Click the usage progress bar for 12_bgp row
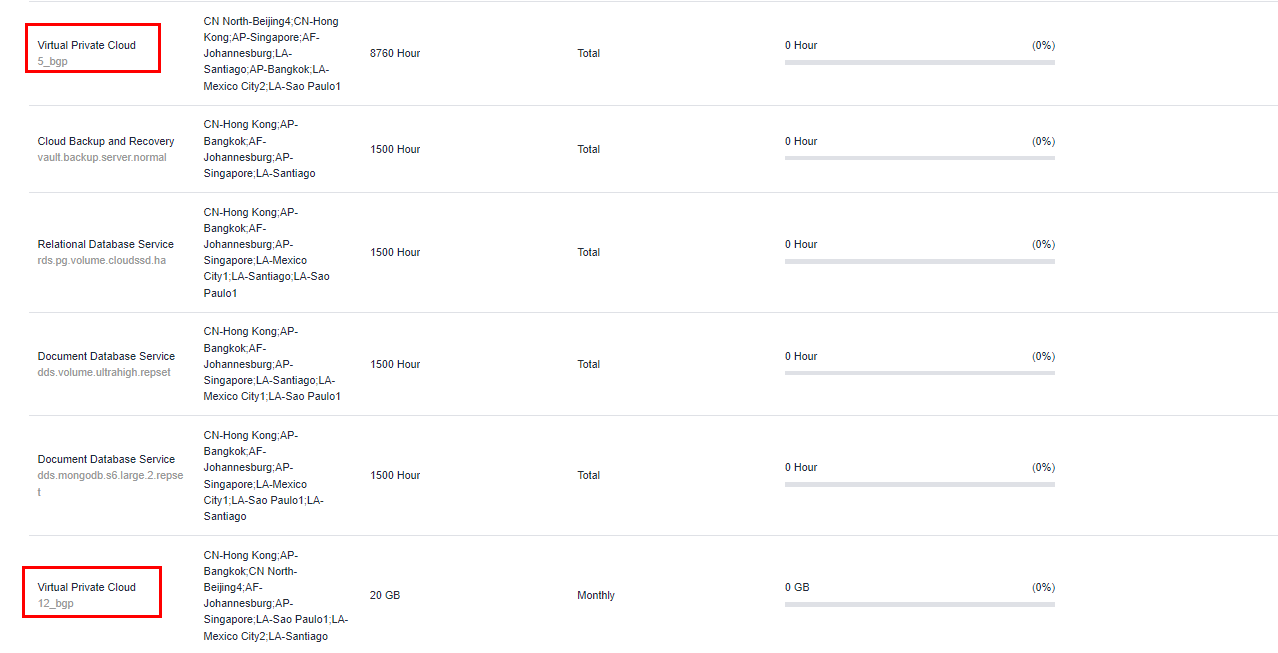Image resolution: width=1278 pixels, height=653 pixels. click(x=919, y=604)
